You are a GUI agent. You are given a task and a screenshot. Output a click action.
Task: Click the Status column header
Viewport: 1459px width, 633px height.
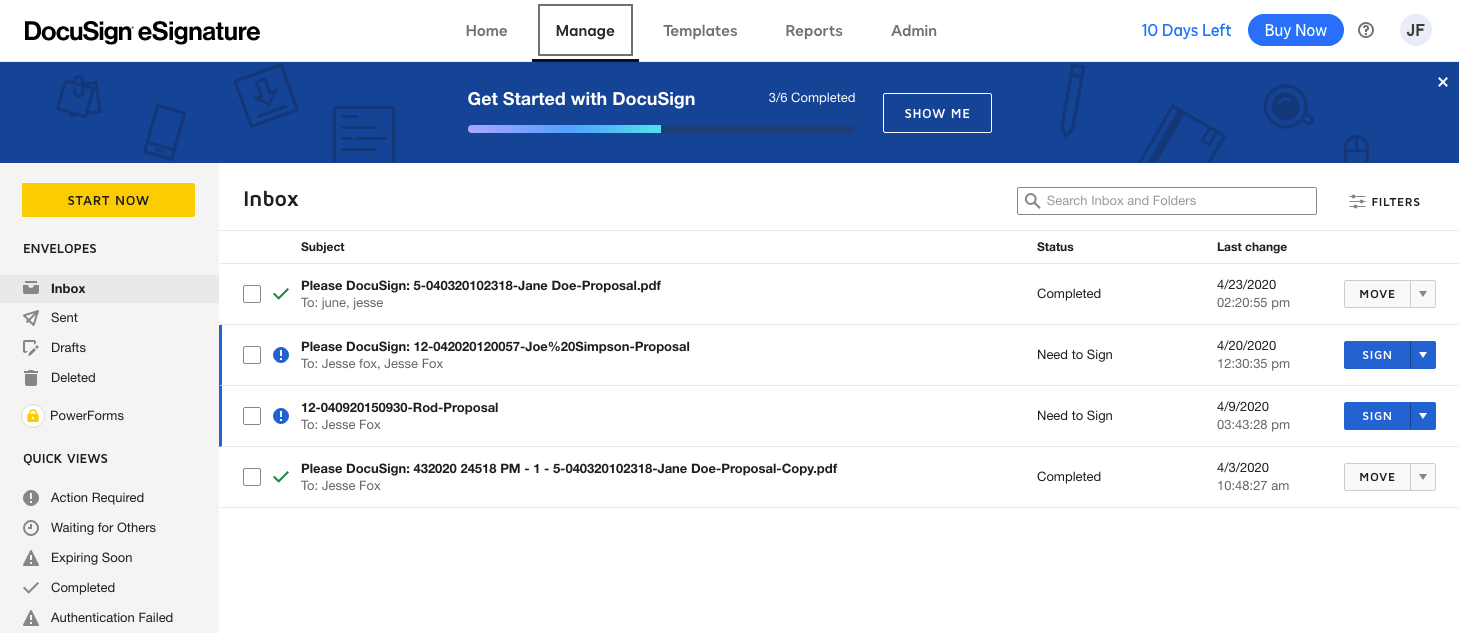tap(1055, 247)
